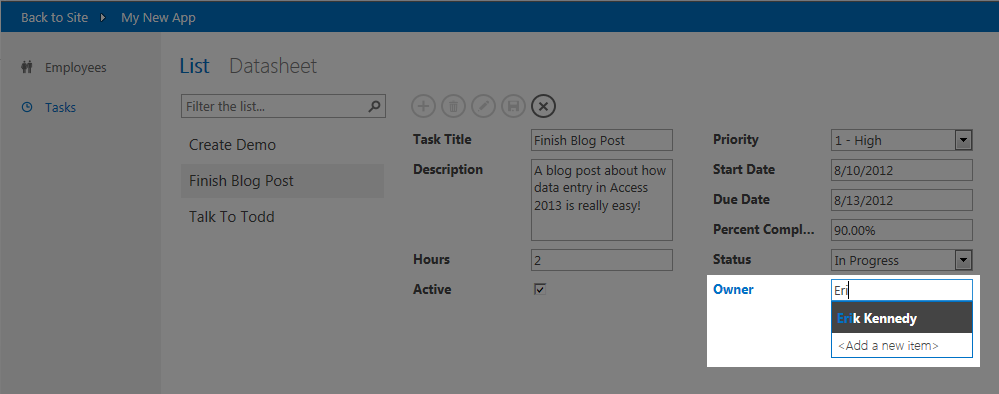
Task: Click the arrow icon after Back to Site
Action: [x=103, y=18]
